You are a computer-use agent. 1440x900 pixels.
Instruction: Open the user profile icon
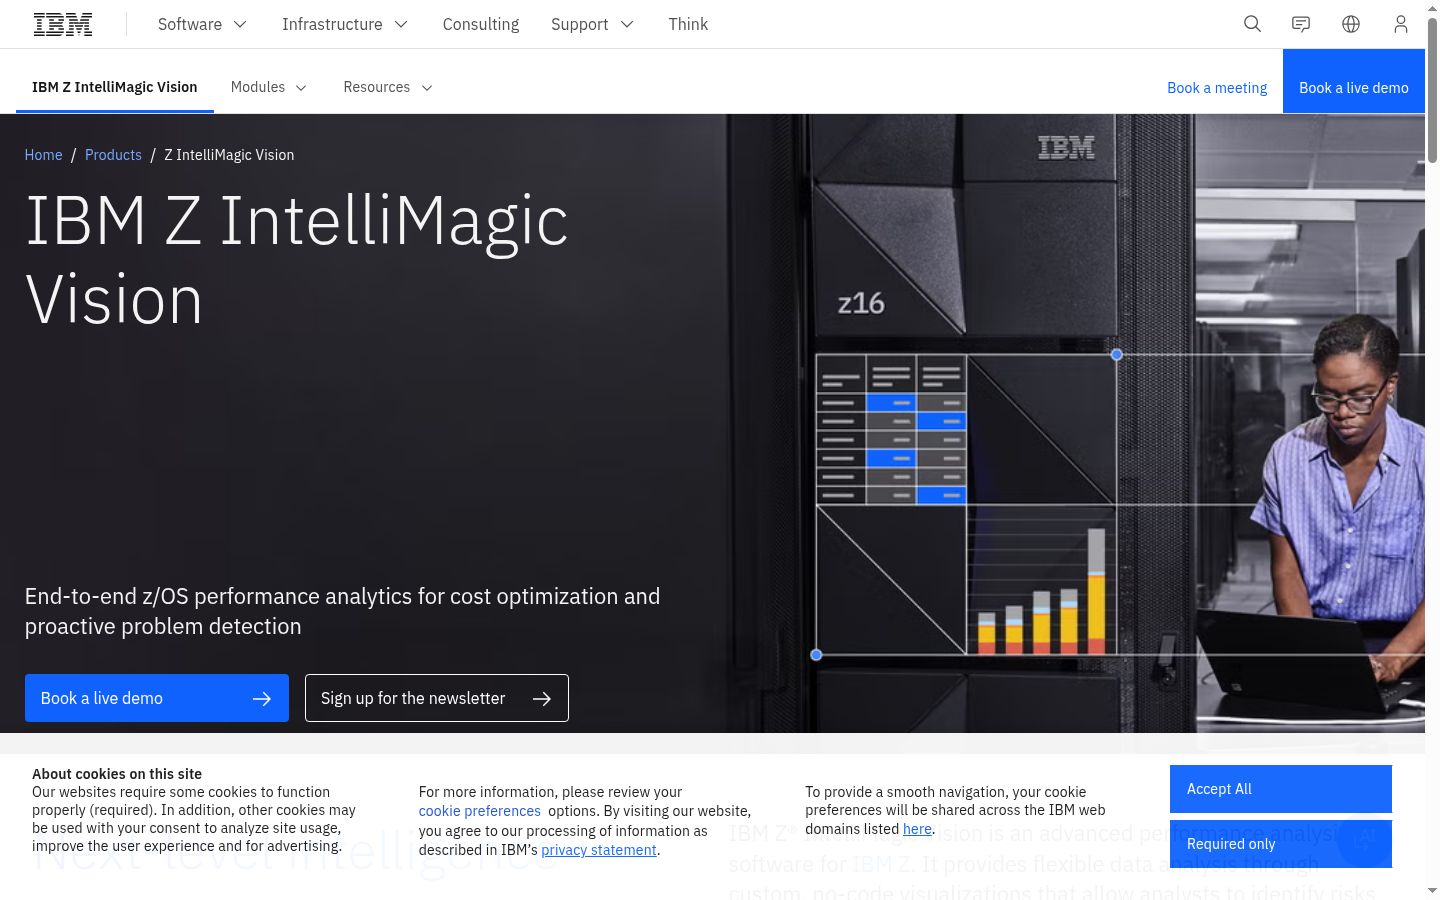(1401, 24)
